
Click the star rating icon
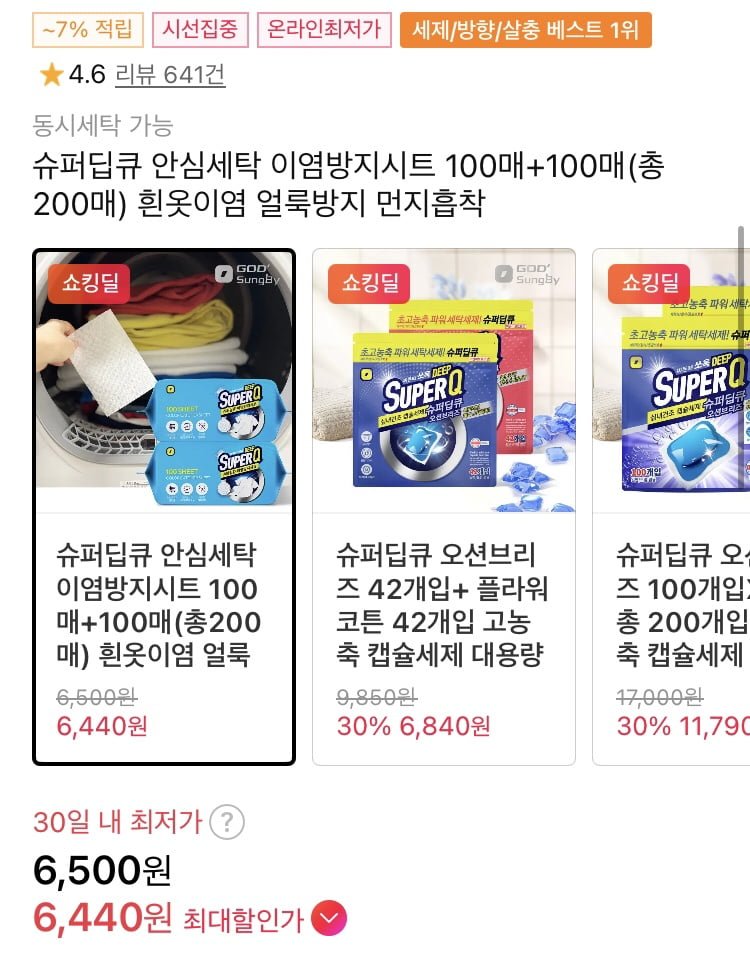tap(51, 75)
